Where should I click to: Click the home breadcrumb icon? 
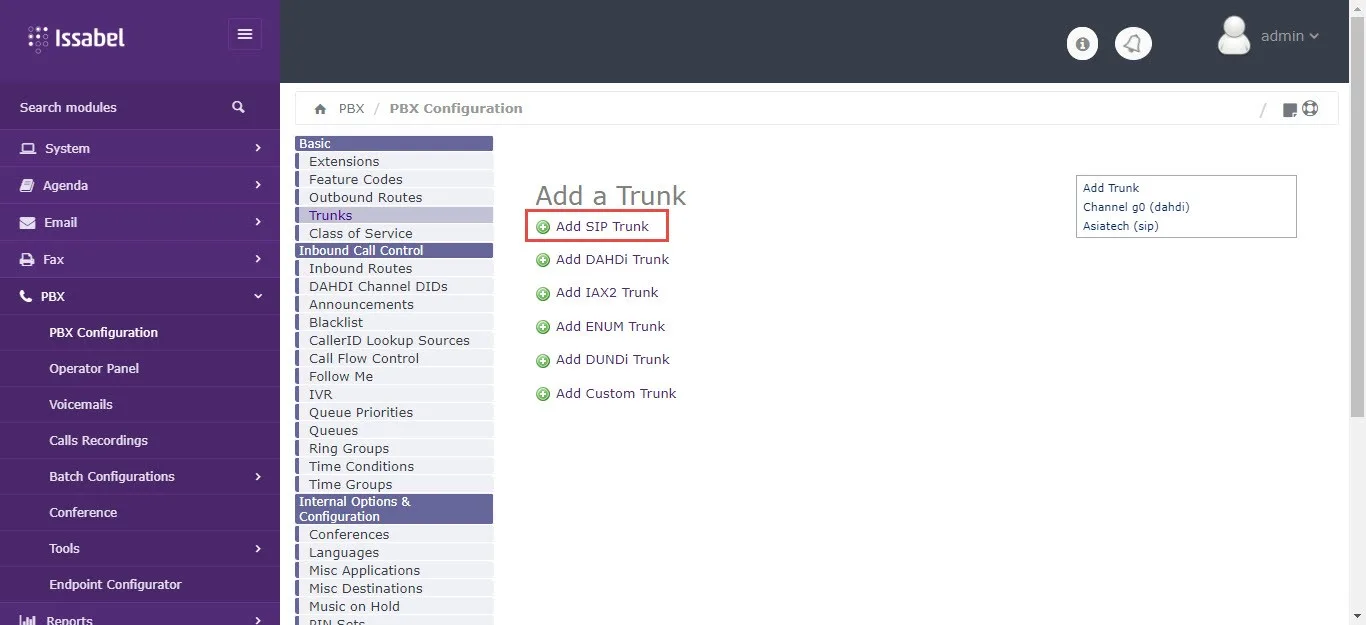pyautogui.click(x=320, y=109)
